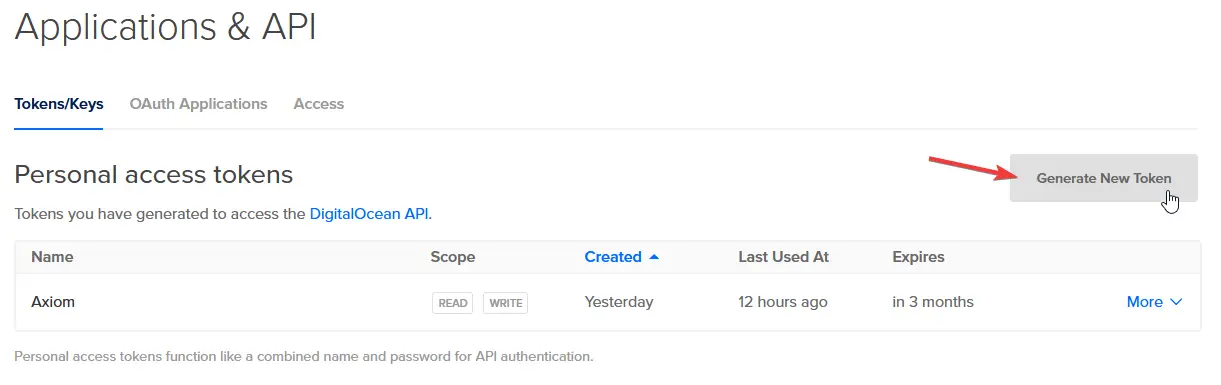This screenshot has height=385, width=1221.
Task: Click the Generate New Token button
Action: 1104,178
